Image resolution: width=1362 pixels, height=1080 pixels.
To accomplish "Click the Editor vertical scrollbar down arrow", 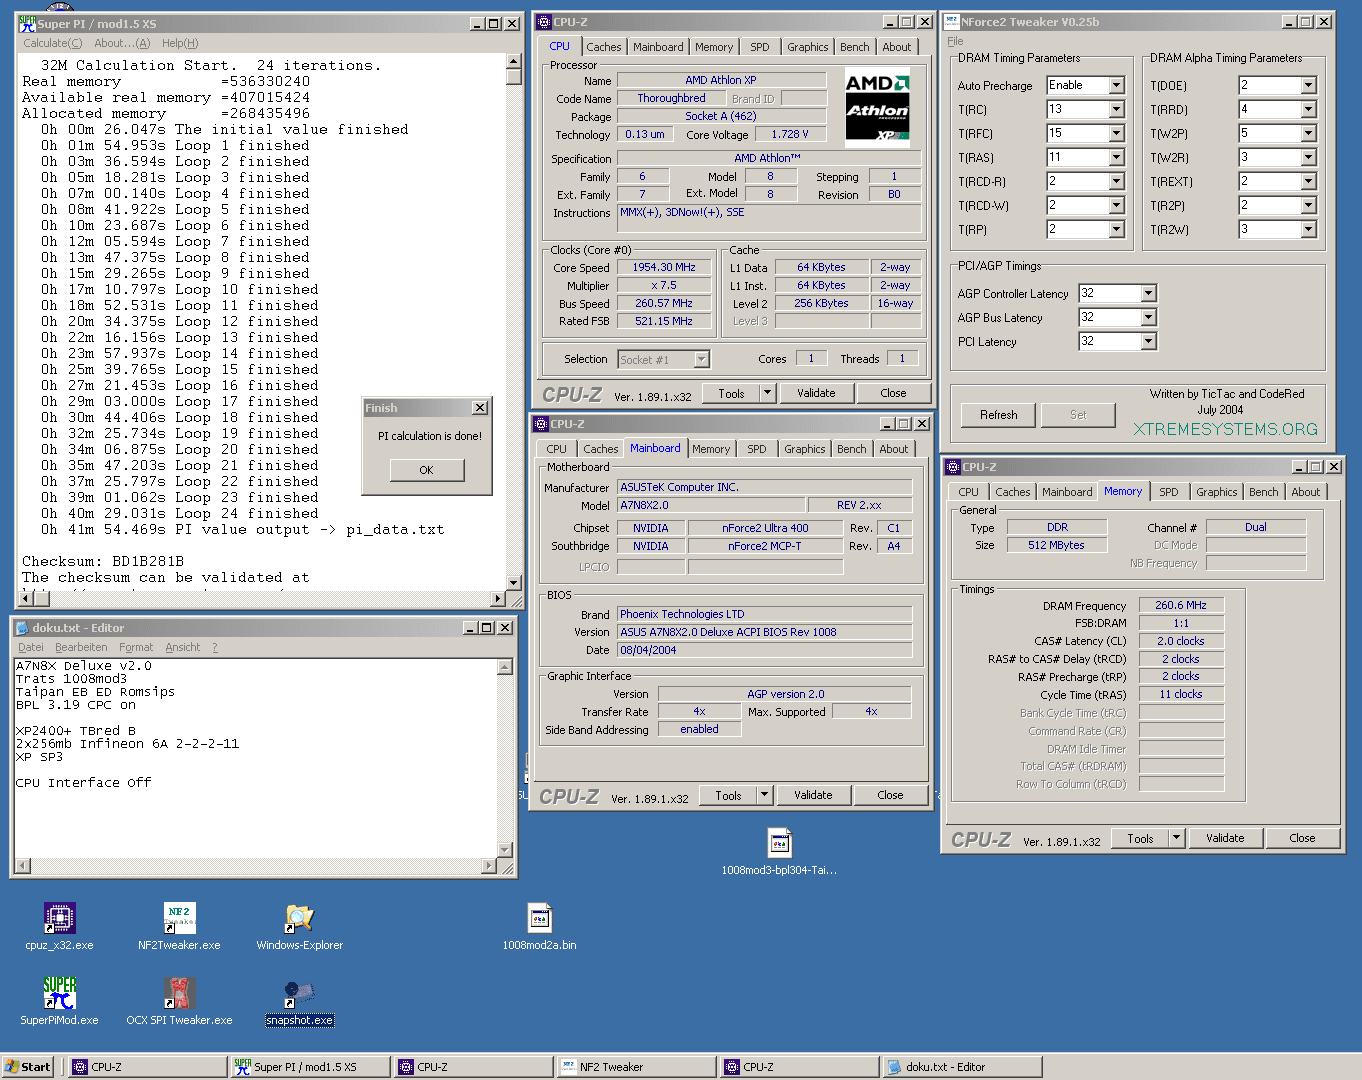I will pos(505,852).
